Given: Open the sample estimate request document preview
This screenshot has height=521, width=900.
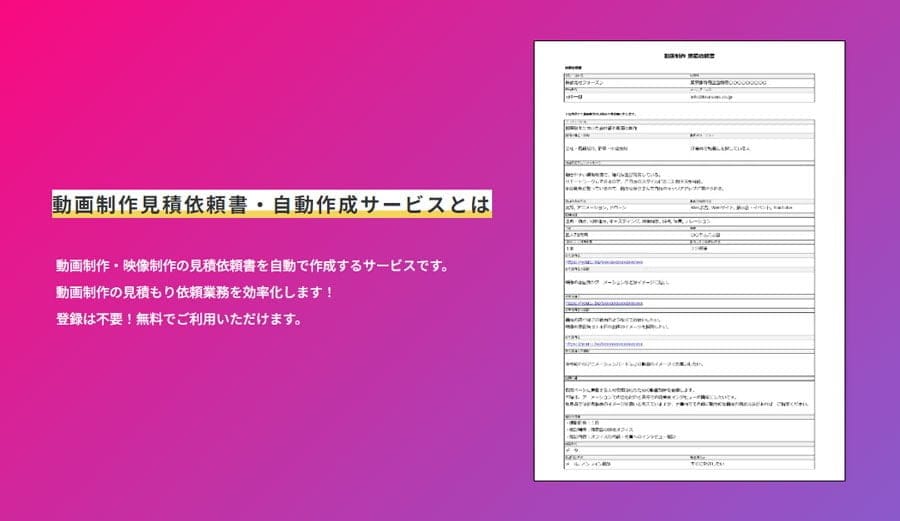Looking at the screenshot, I should tap(689, 260).
